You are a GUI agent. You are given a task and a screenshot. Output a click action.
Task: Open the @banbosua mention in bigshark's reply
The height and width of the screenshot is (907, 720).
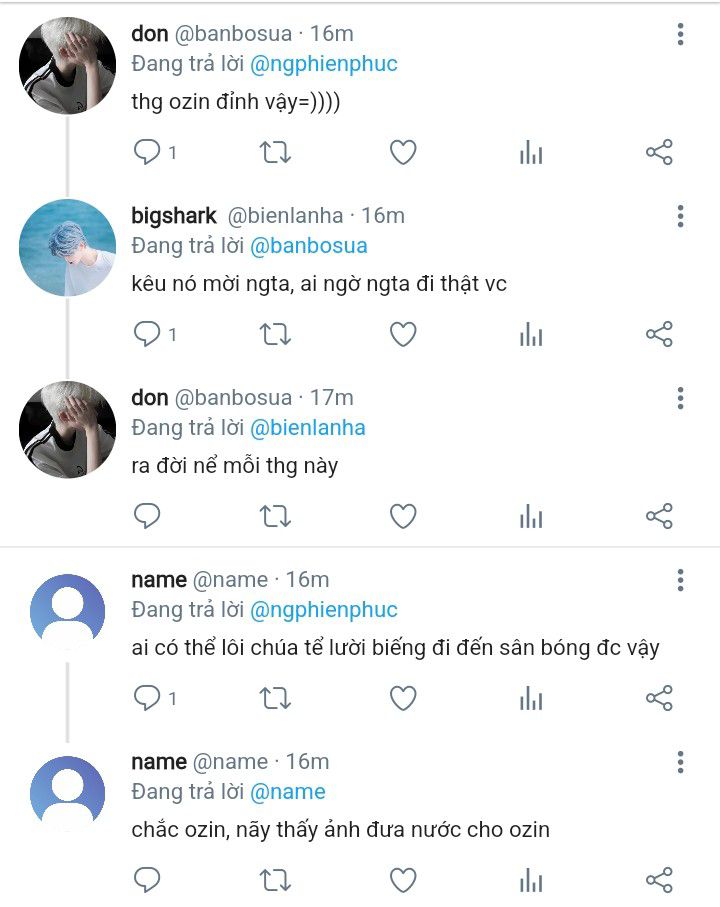(309, 246)
